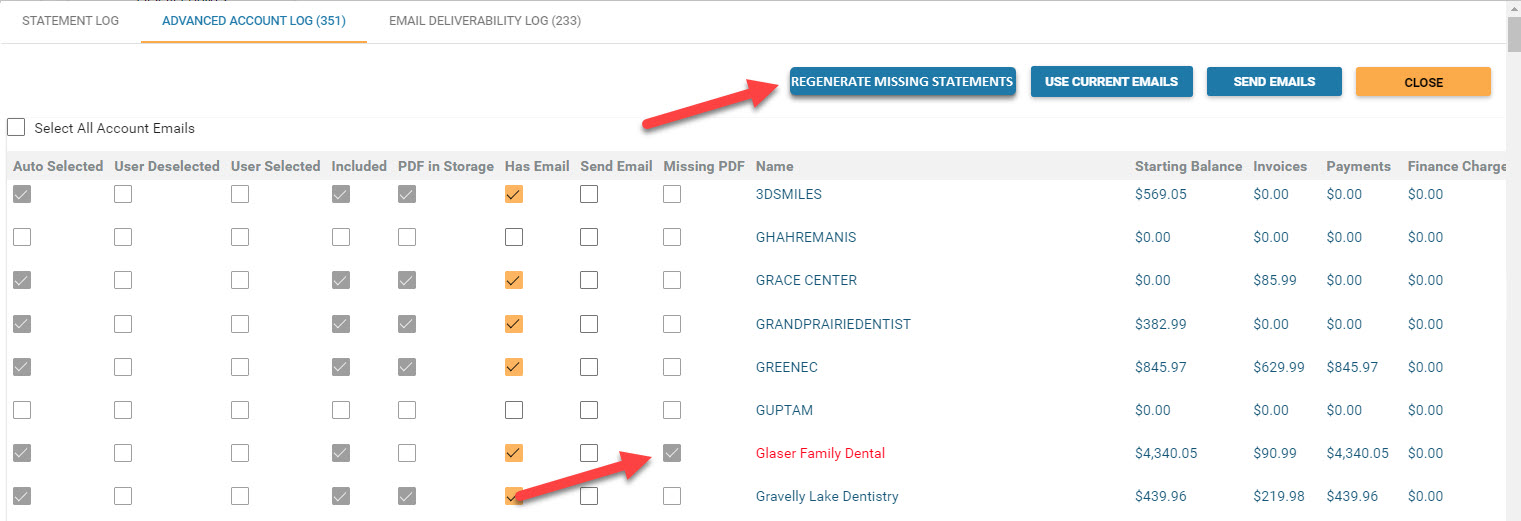This screenshot has width=1521, height=521.
Task: Select the Advanced Account Log tab
Action: click(254, 21)
